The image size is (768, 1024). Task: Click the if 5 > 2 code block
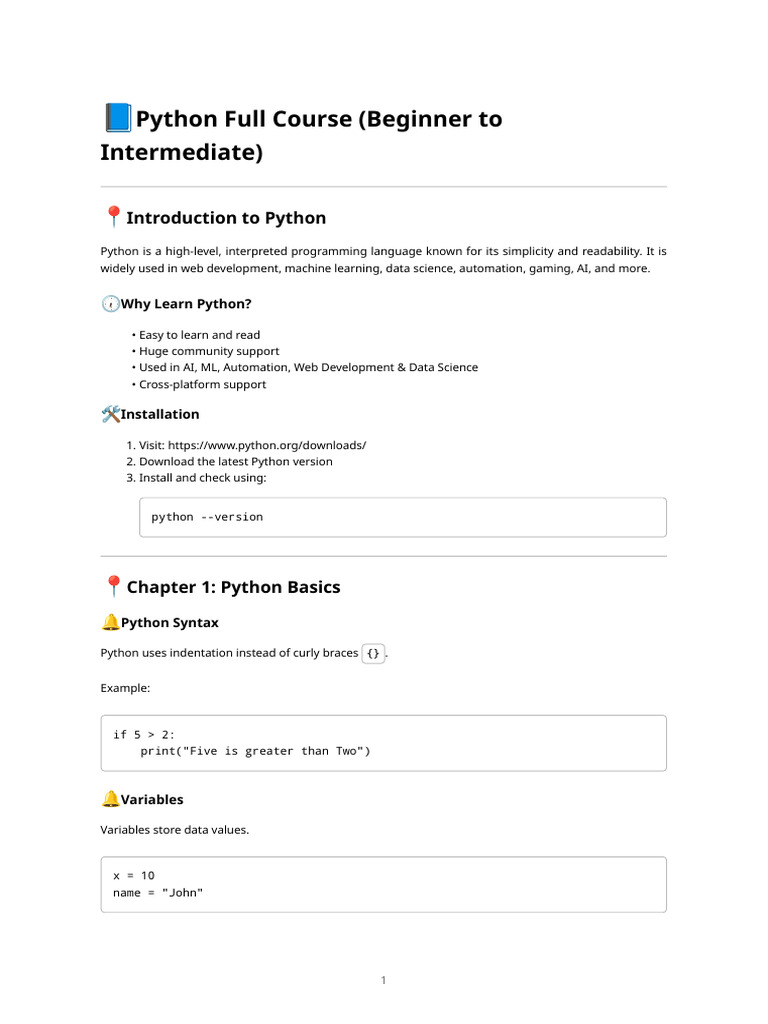click(x=383, y=742)
